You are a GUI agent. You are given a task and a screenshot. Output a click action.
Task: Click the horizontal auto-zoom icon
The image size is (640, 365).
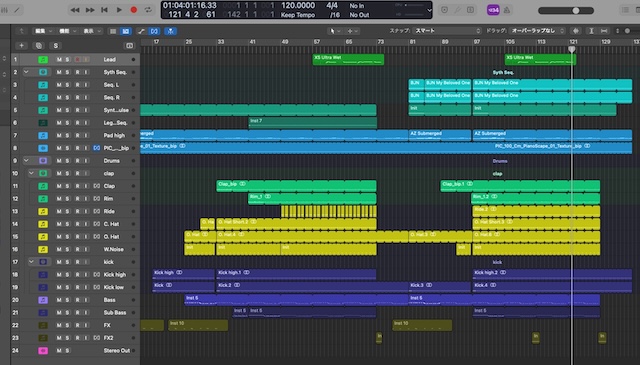click(x=604, y=31)
